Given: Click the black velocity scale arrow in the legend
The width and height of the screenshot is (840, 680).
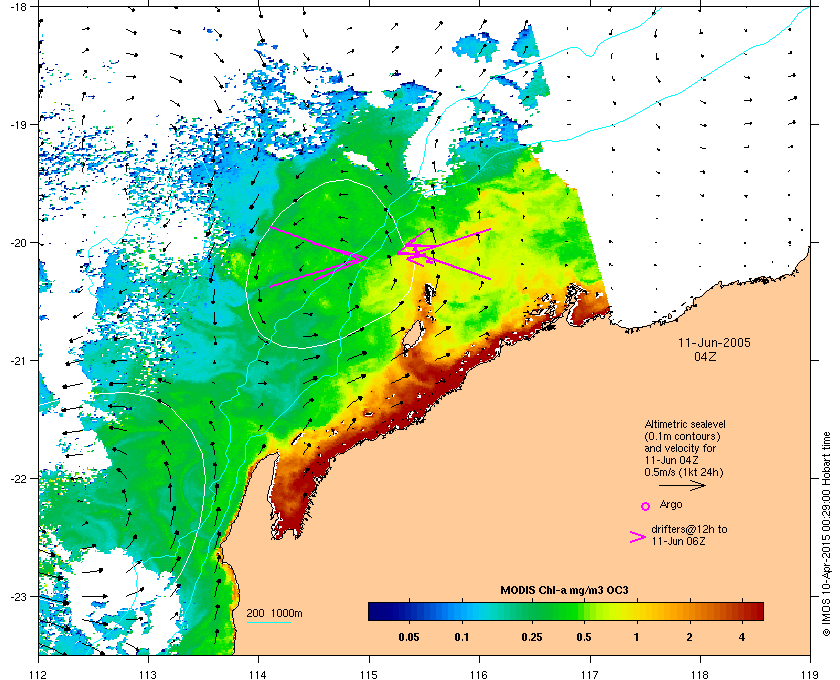Looking at the screenshot, I should click(x=682, y=486).
